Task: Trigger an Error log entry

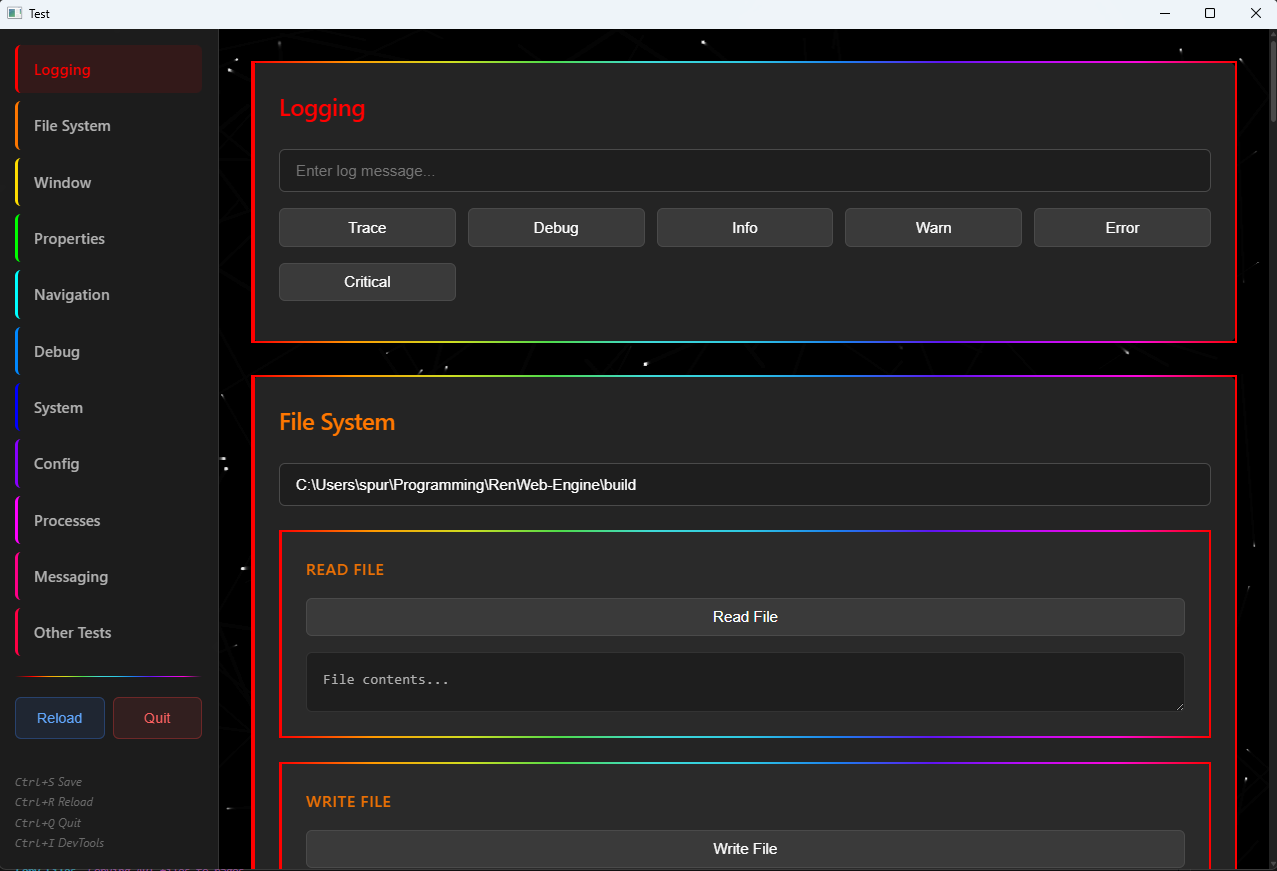Action: 1122,227
